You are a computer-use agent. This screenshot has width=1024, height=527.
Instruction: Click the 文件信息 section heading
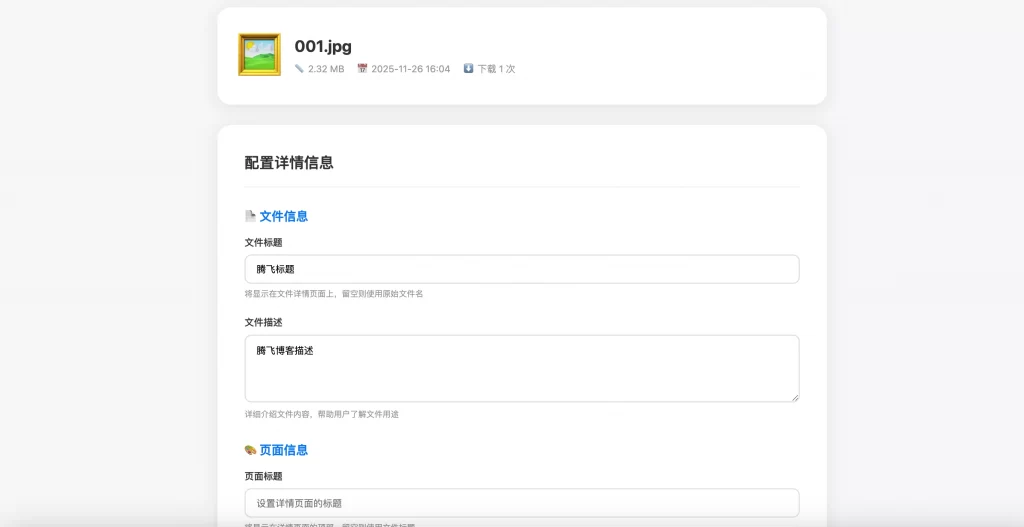(284, 216)
